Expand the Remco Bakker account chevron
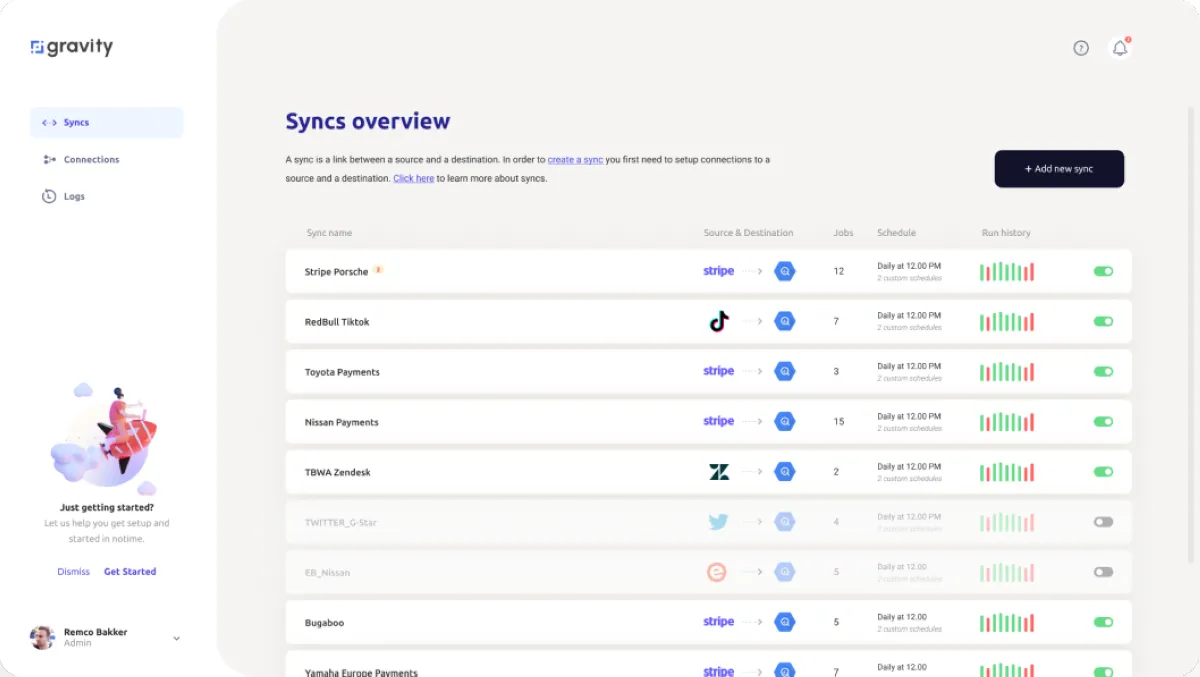Screen dimensions: 1200x677 click(x=177, y=638)
